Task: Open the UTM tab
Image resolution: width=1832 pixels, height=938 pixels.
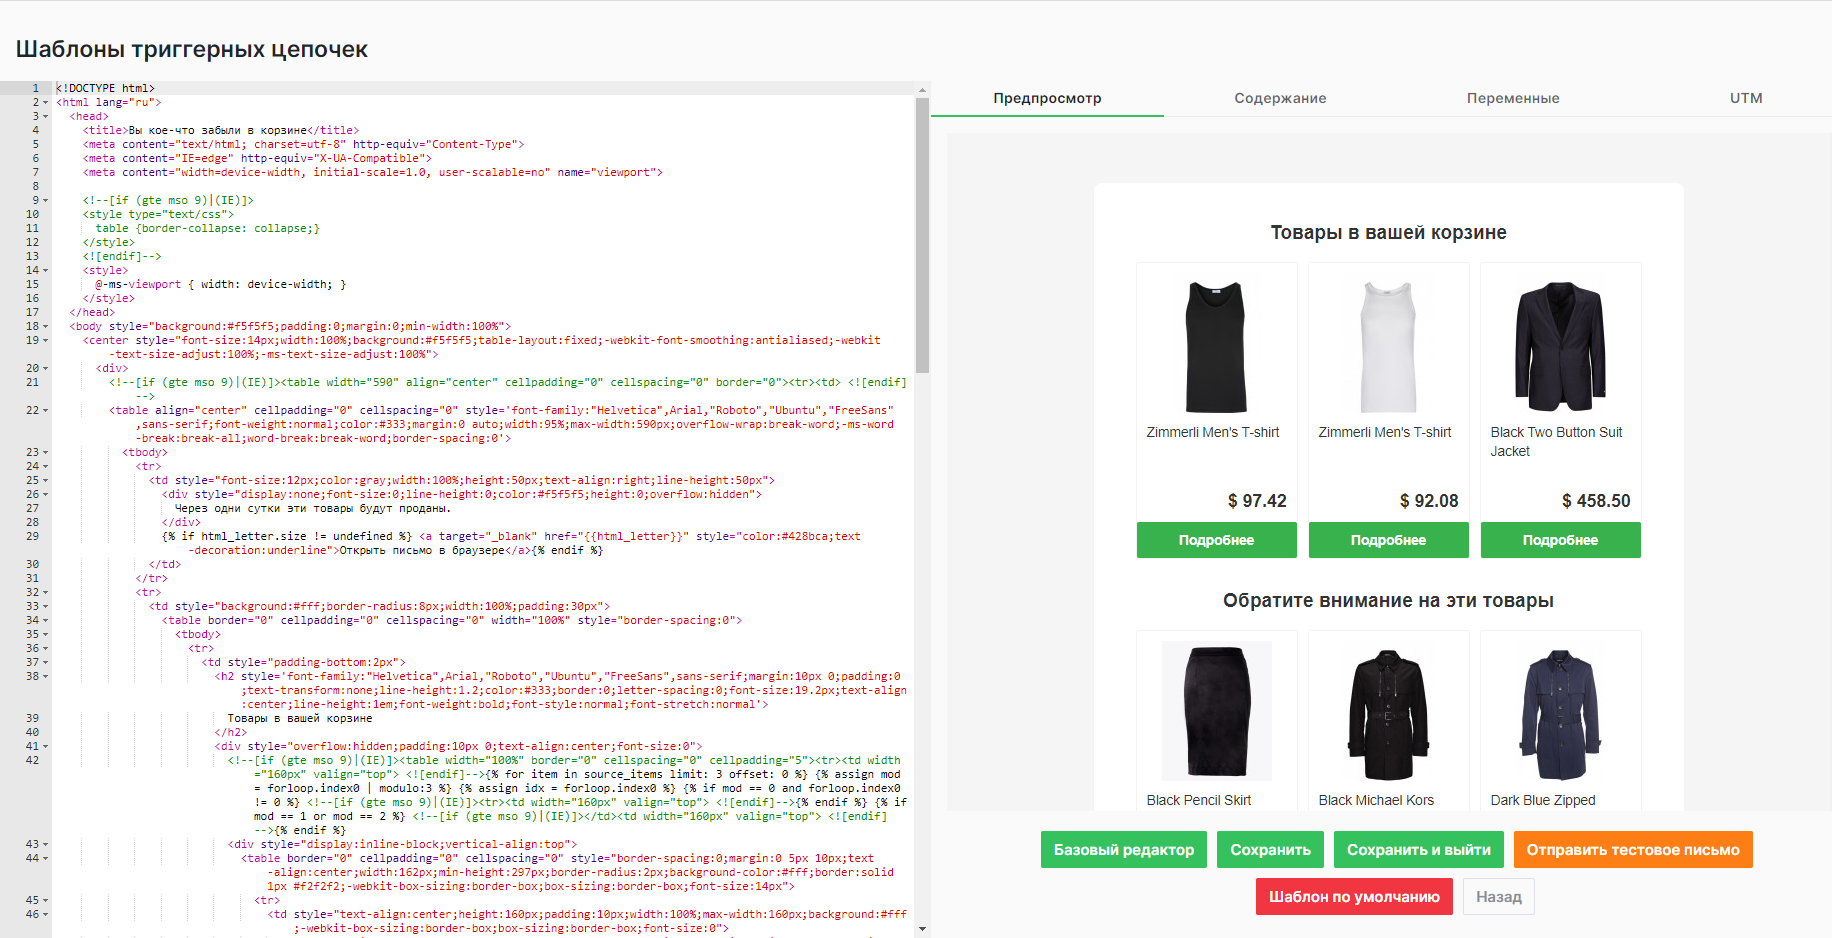Action: (1745, 98)
